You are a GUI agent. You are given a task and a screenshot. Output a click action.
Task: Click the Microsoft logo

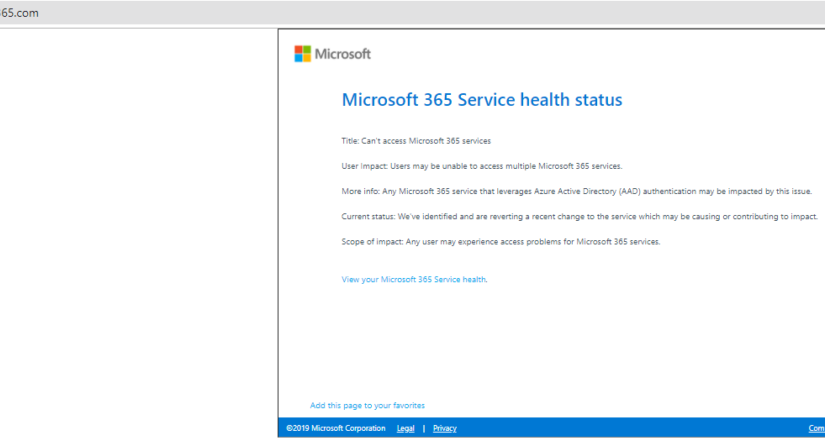[333, 54]
